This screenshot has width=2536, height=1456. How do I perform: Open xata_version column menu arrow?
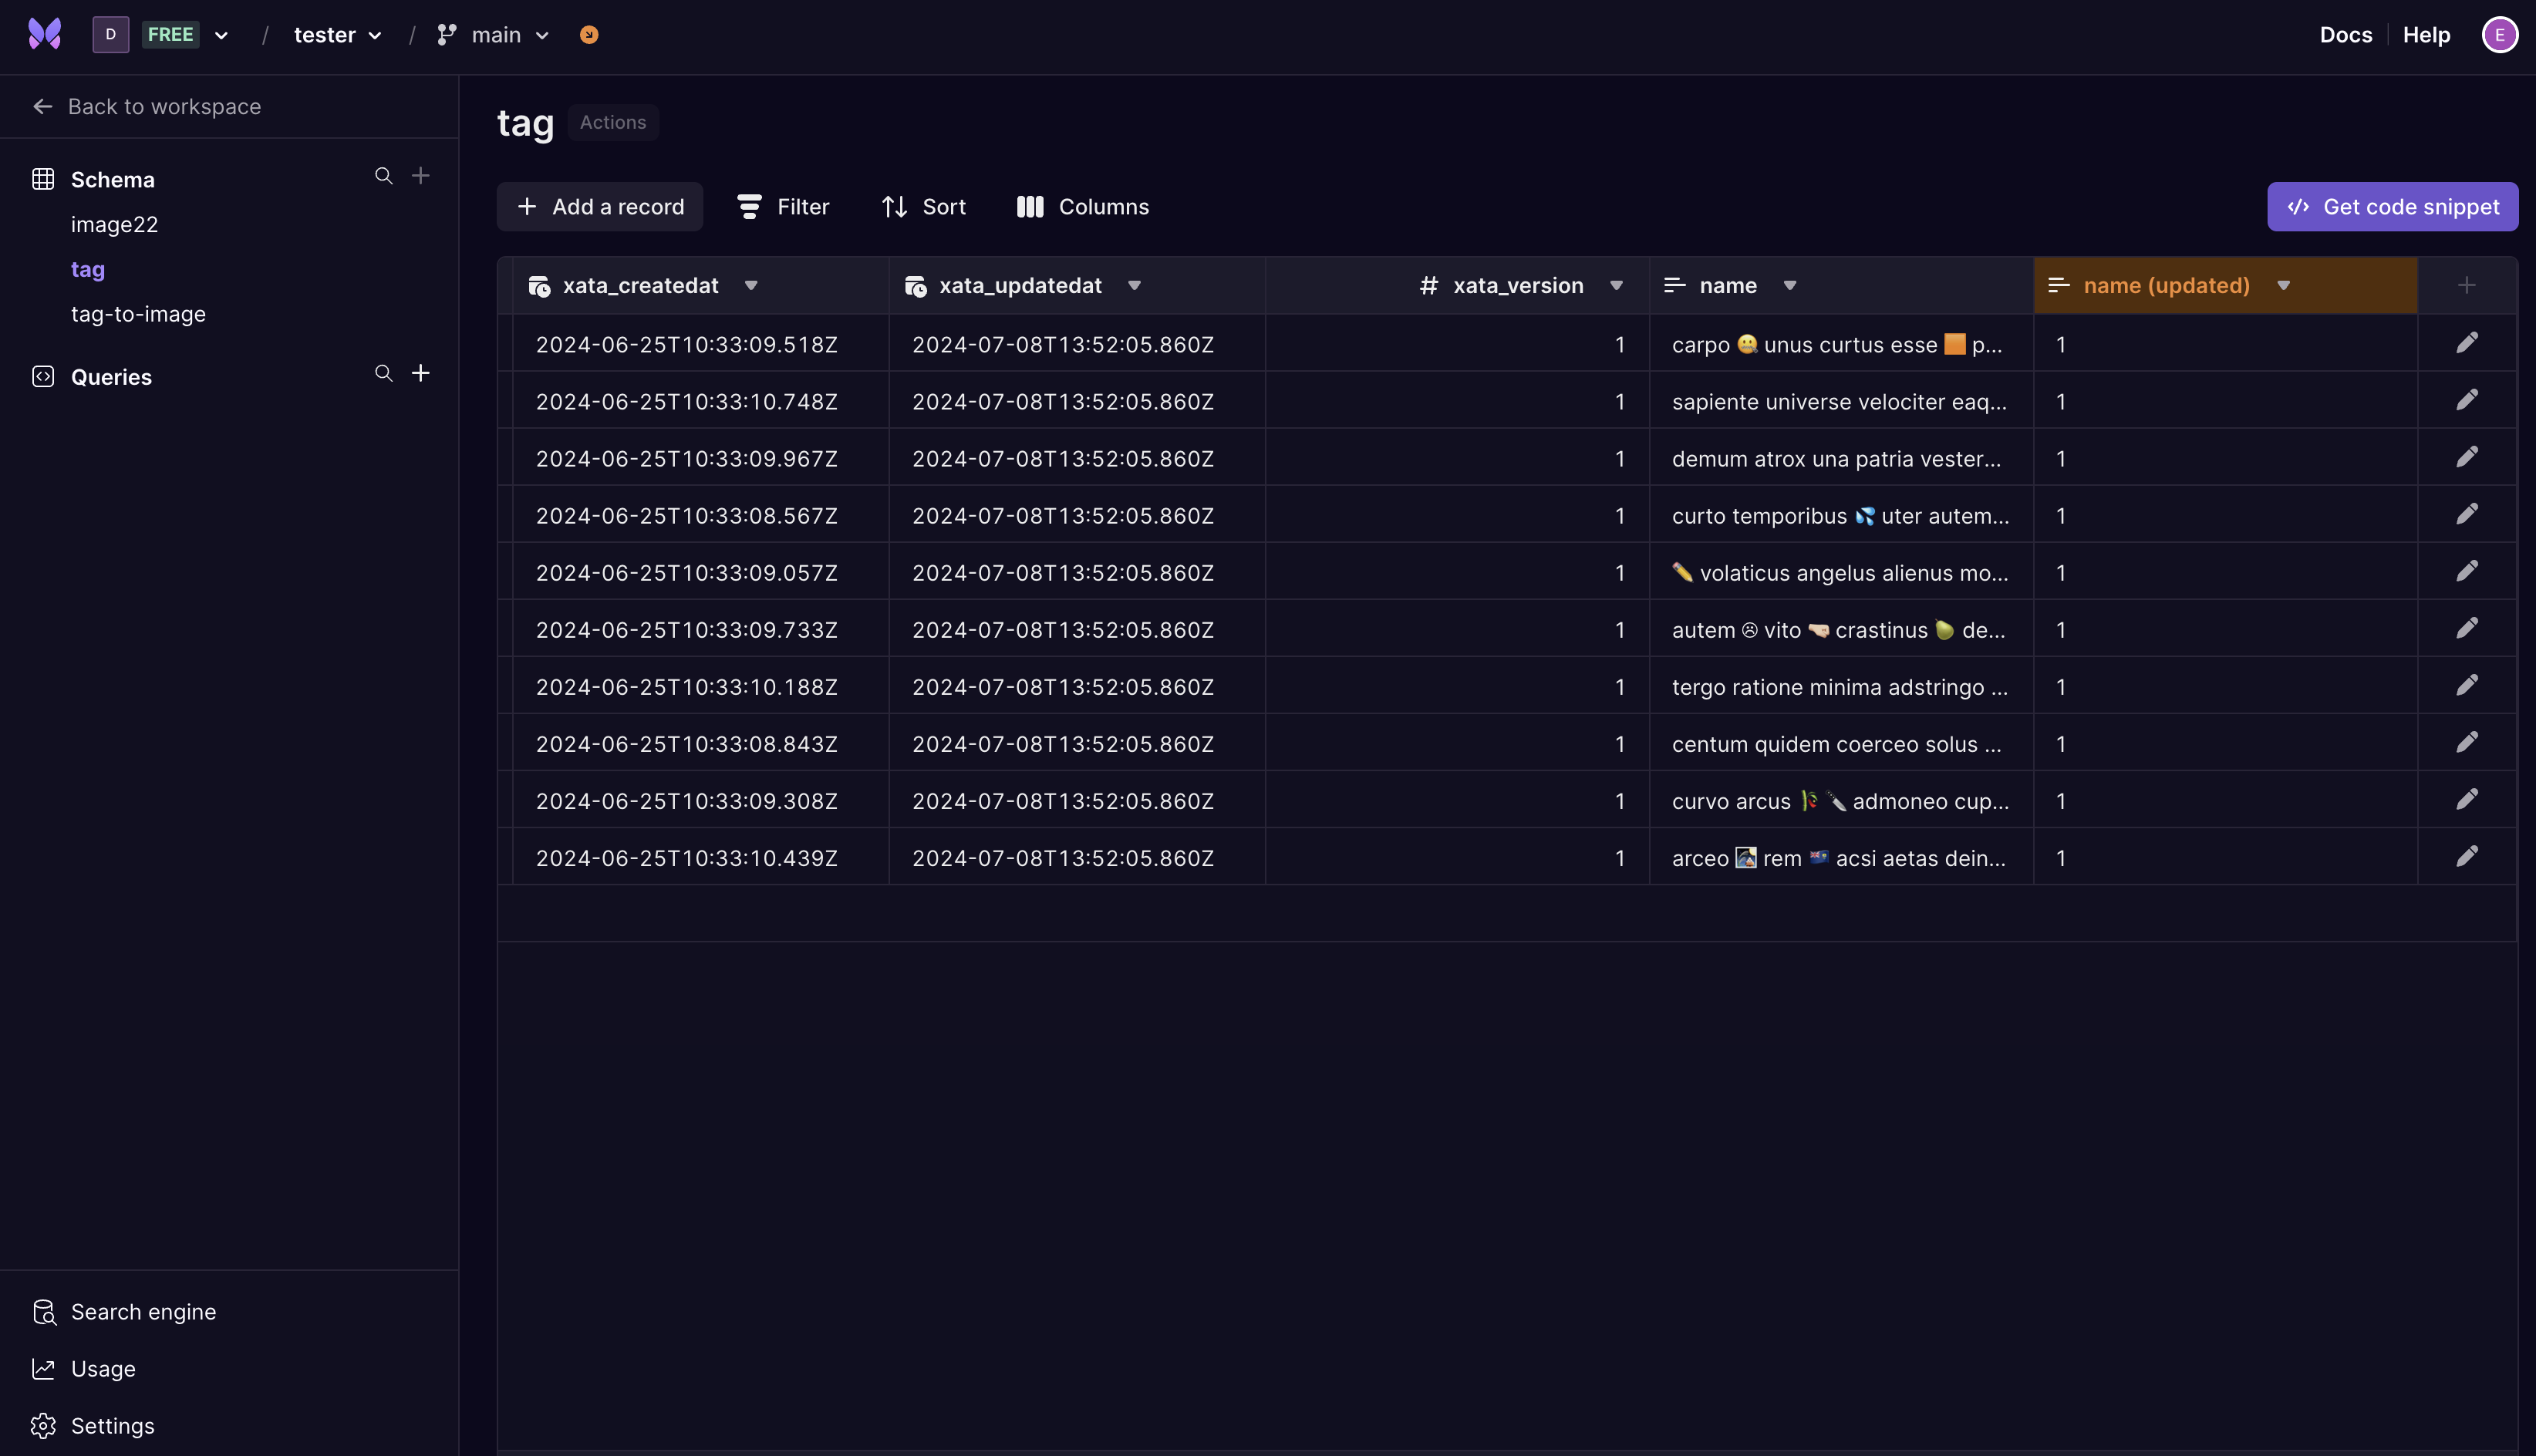(x=1616, y=286)
